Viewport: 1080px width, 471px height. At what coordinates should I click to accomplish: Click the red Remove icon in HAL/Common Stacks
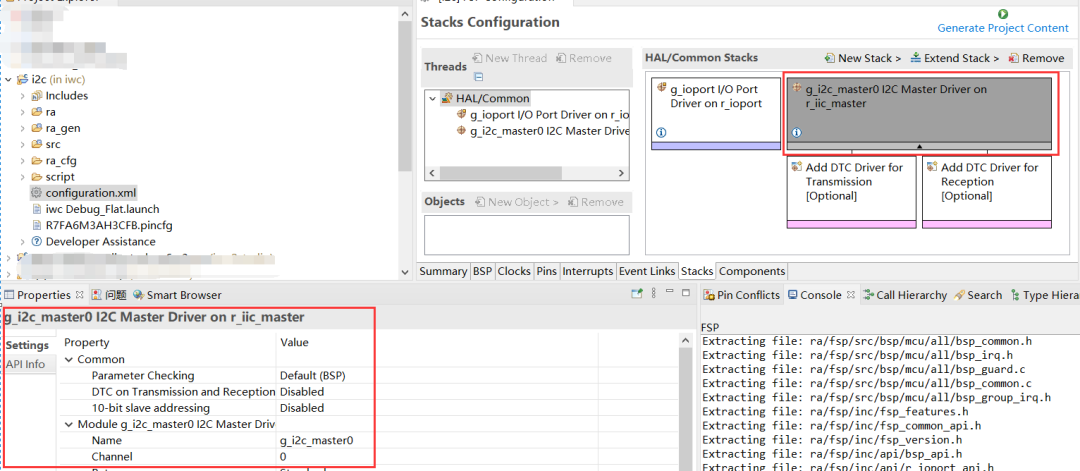(x=1014, y=58)
